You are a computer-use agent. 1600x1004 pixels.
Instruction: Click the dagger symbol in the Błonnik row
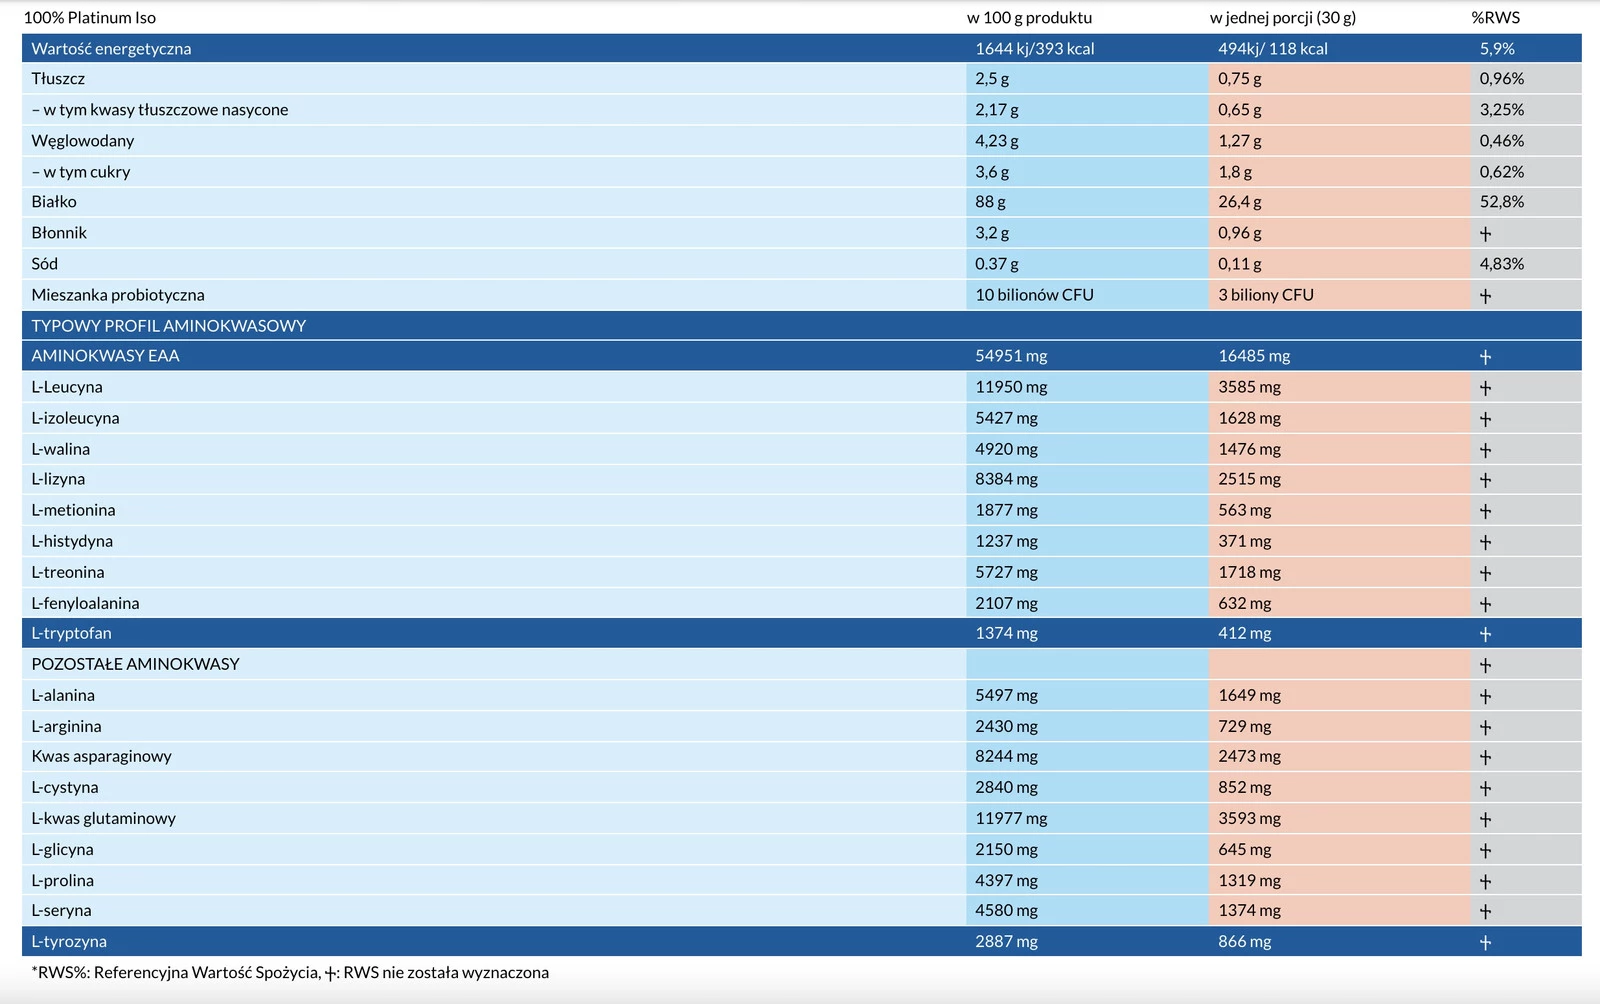[1485, 234]
